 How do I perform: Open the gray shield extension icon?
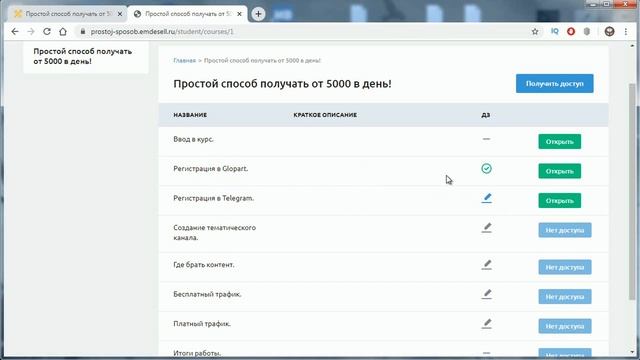pos(587,31)
